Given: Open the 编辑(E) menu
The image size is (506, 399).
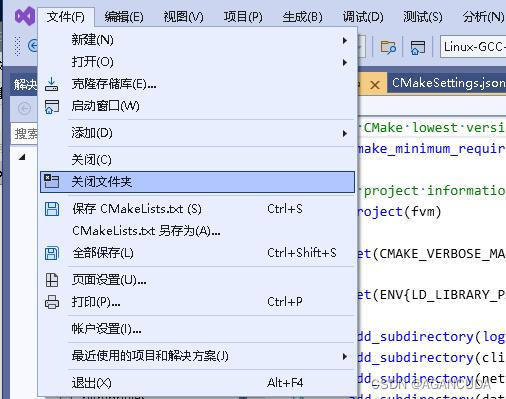Looking at the screenshot, I should (x=124, y=17).
